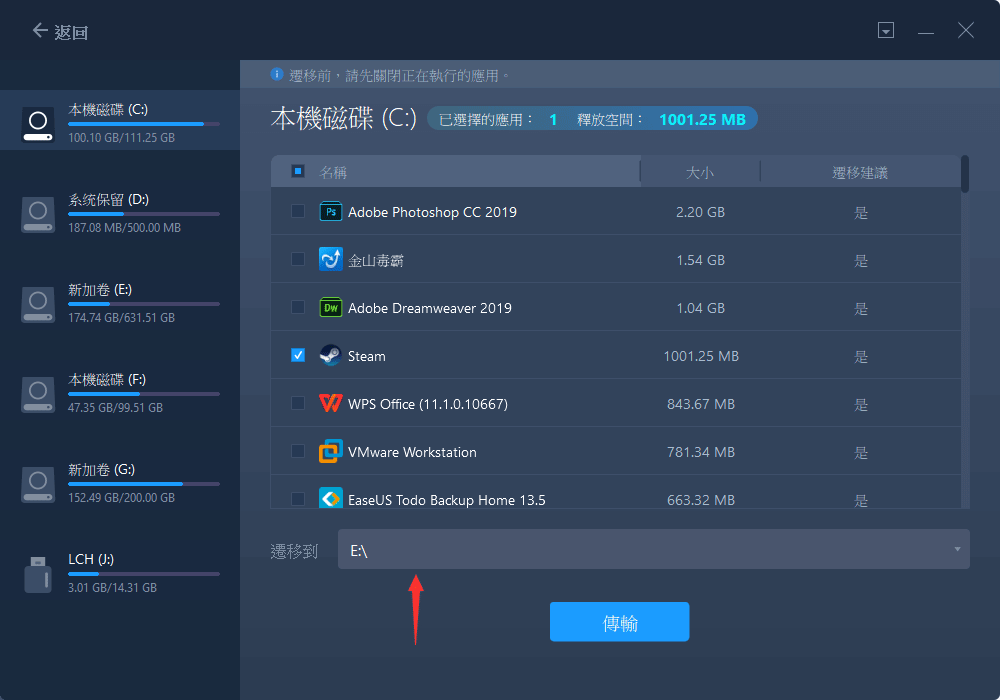The height and width of the screenshot is (700, 1000).
Task: Select the 金山毒霸 application icon
Action: (330, 260)
